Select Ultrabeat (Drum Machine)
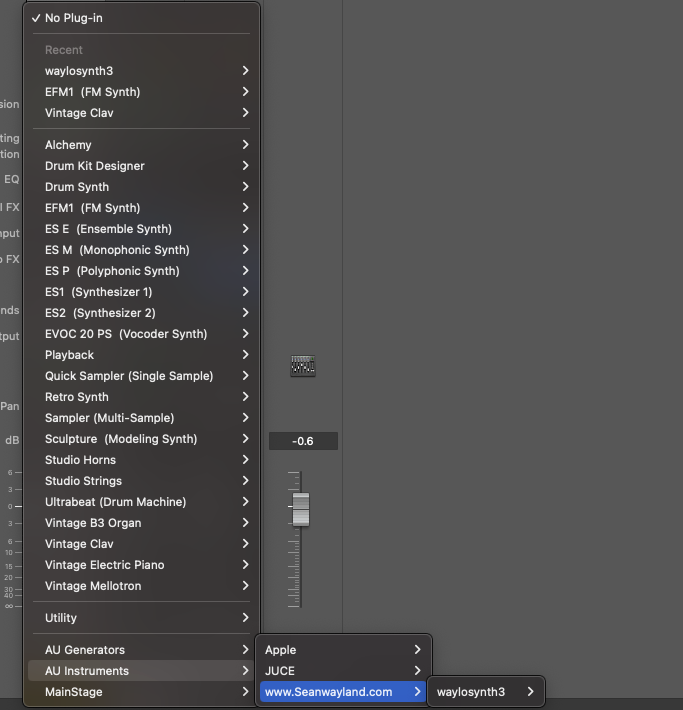The image size is (683, 710). [x=141, y=502]
